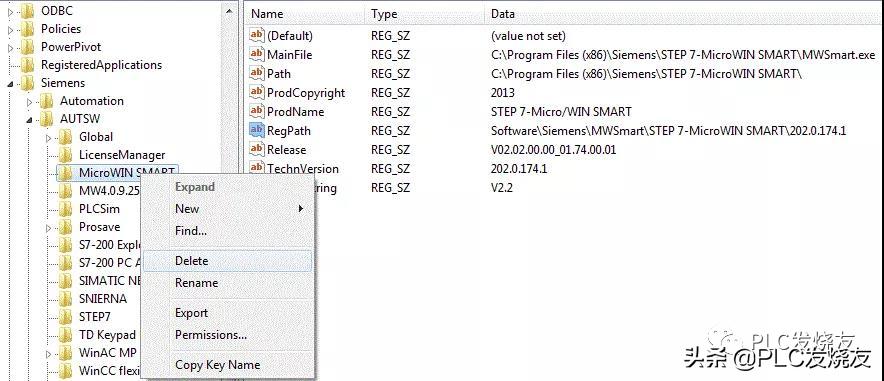Select the TD Keypad tree key
Viewport: 884px width, 381px height.
click(x=107, y=335)
